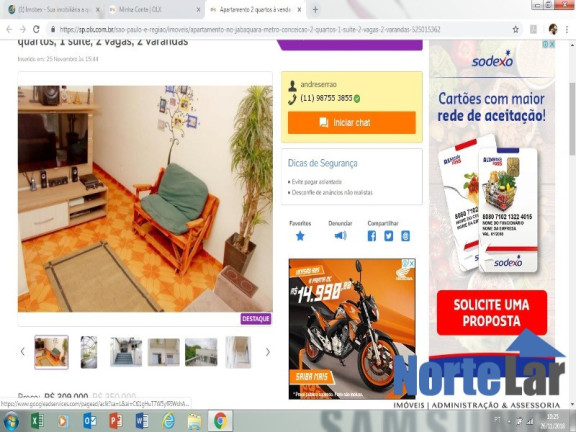Report listing with Denunciar megaphone
The image size is (576, 432).
coord(340,235)
